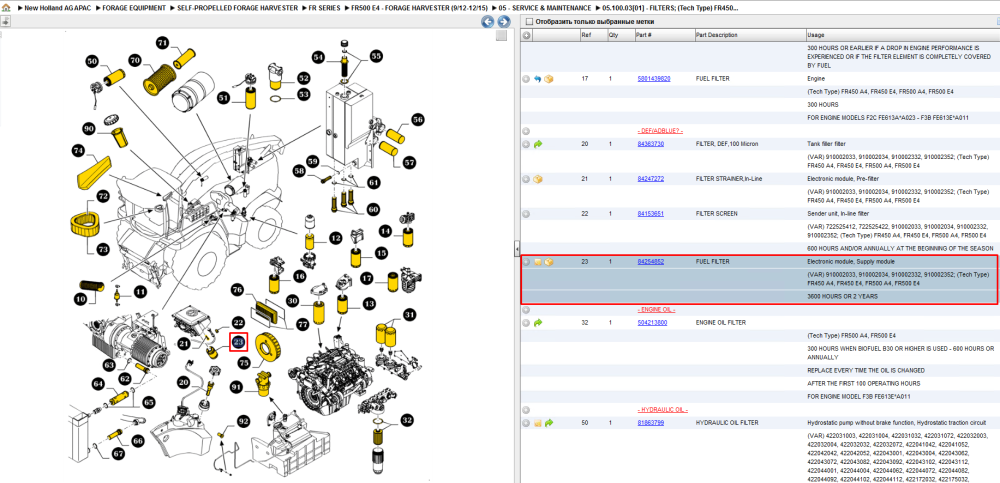Open 05 - SERVICE & MAINTENANCE breadcrumb
The height and width of the screenshot is (483, 1000).
pos(545,8)
